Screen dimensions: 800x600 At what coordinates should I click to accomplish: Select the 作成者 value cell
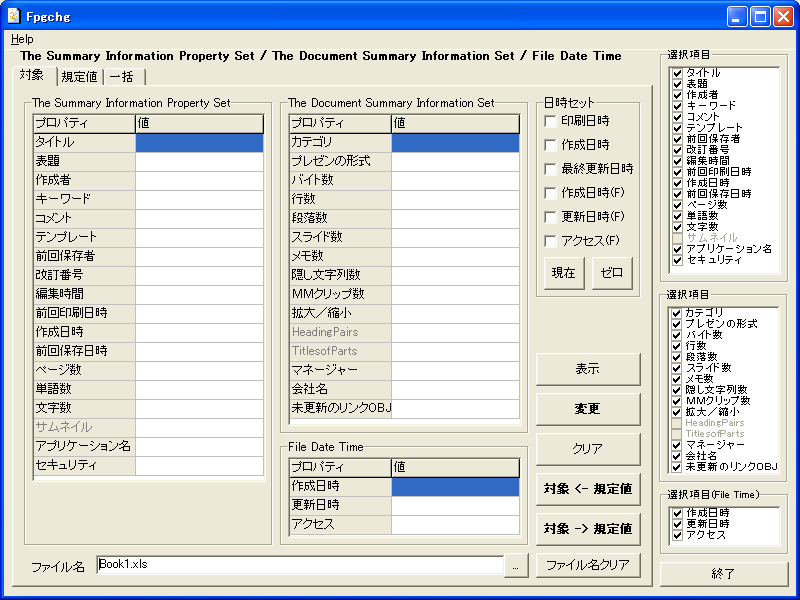click(199, 181)
